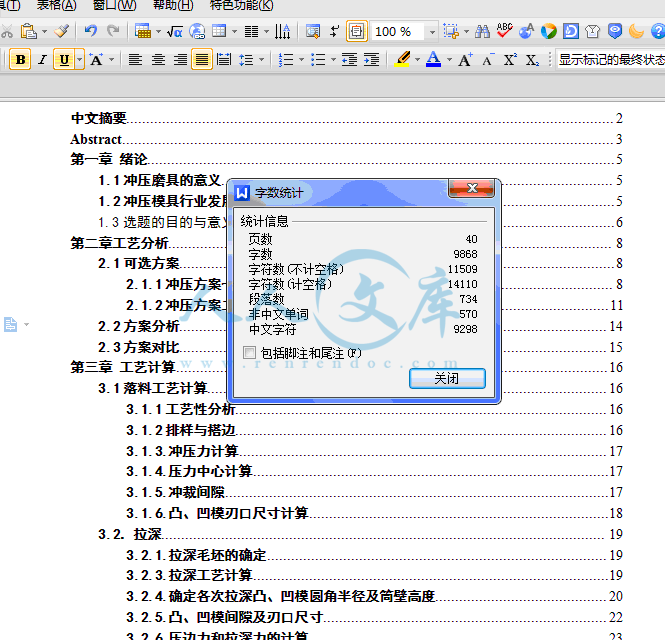This screenshot has width=665, height=640.
Task: Toggle Underline formatting
Action: (64, 60)
